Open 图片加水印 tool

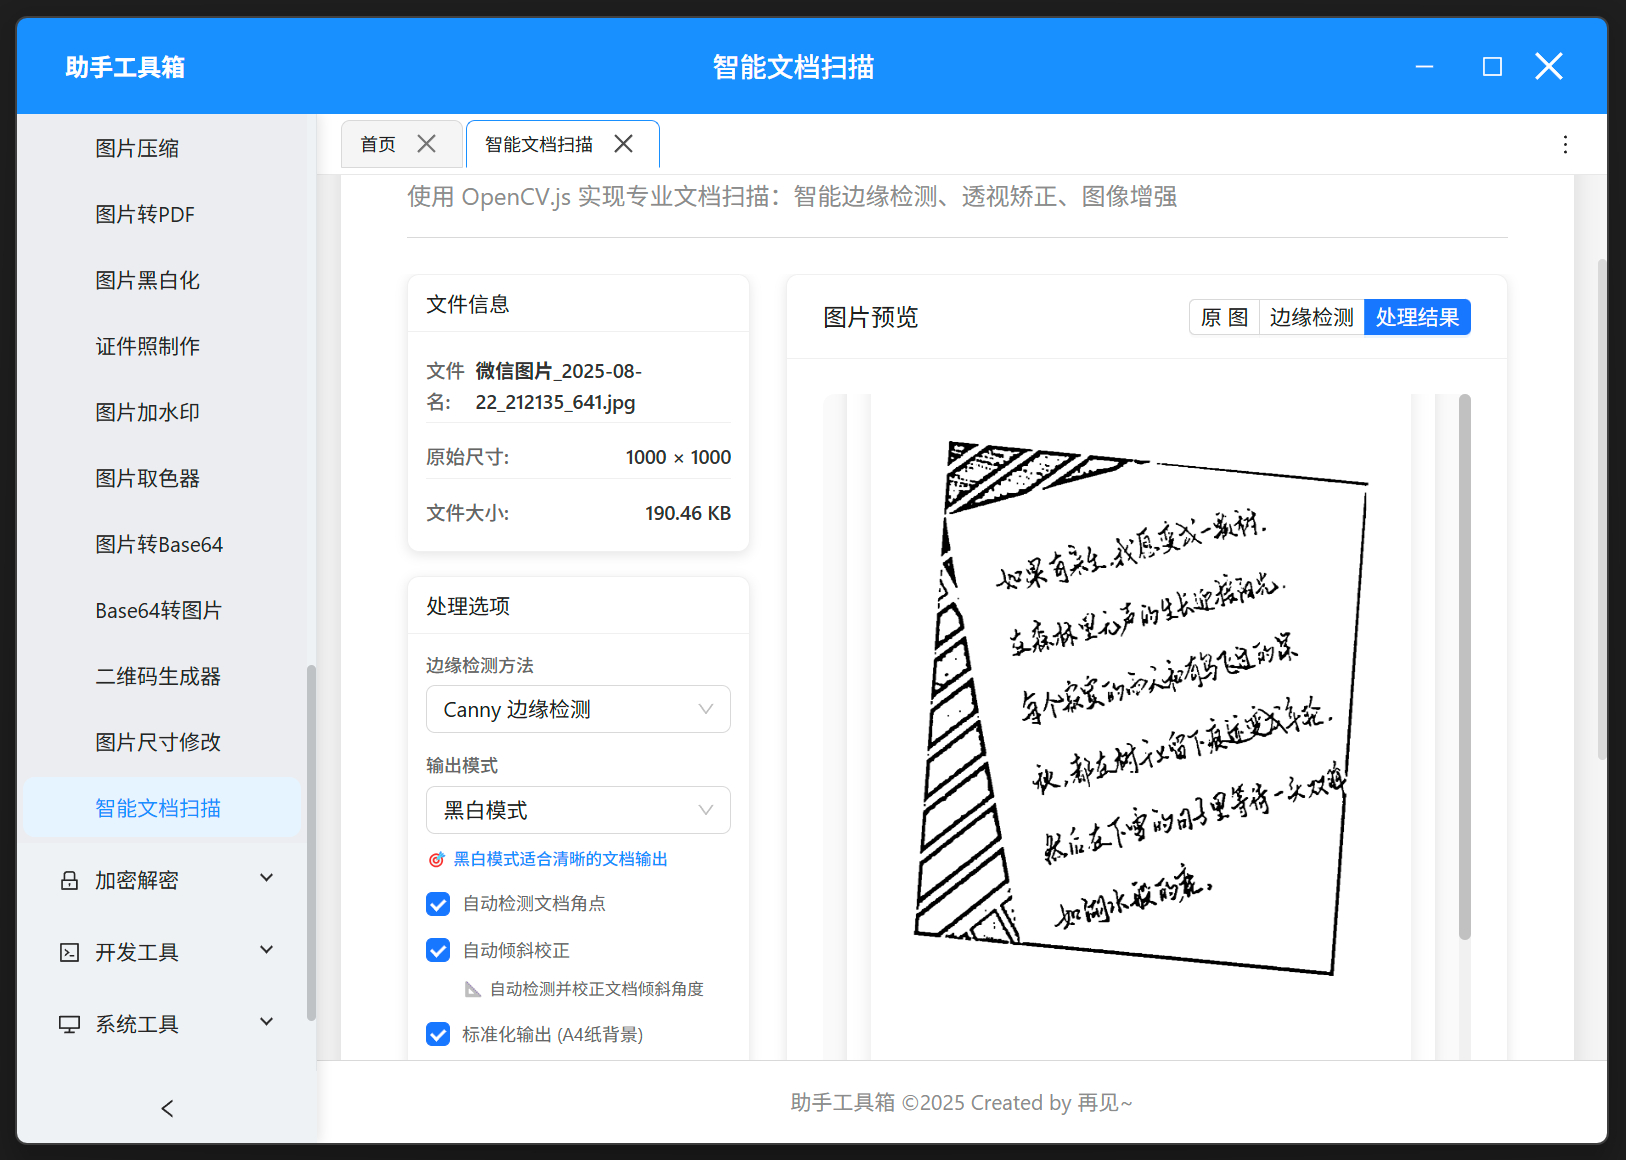pyautogui.click(x=147, y=412)
